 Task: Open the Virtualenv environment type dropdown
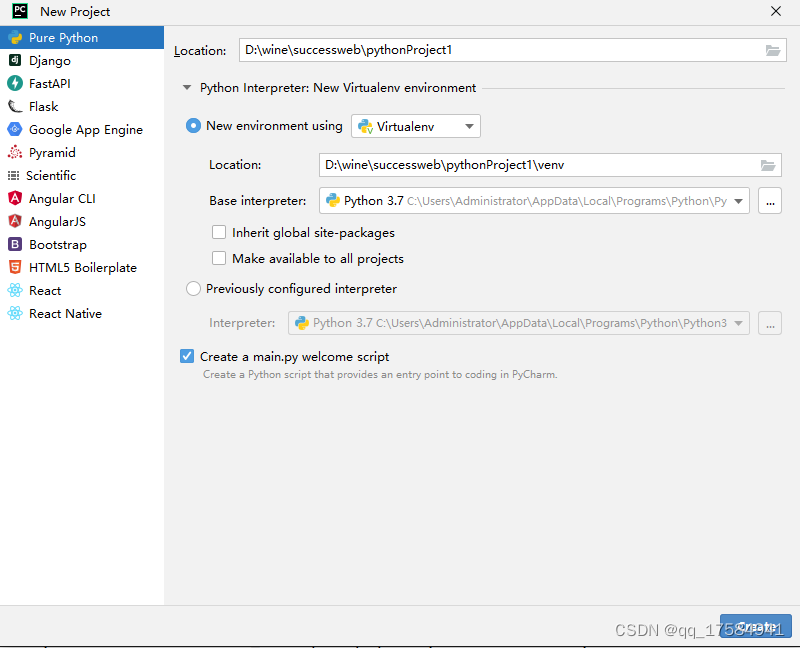416,126
